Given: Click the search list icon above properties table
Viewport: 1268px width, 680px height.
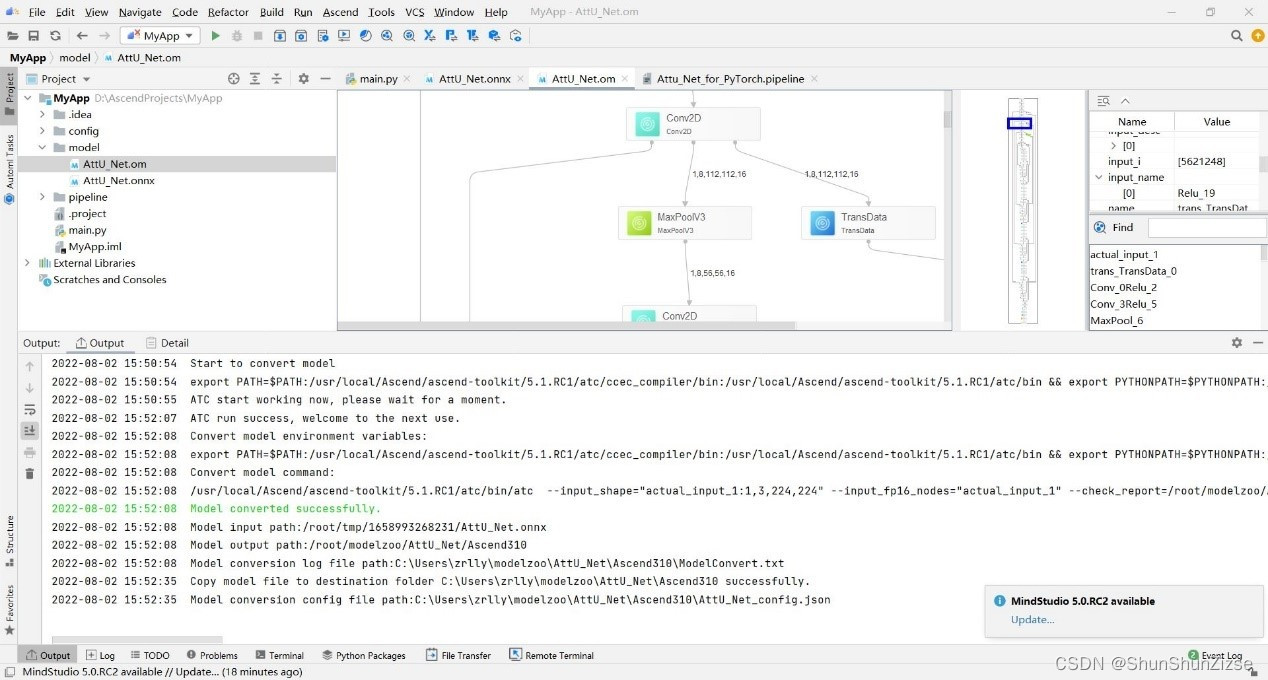Looking at the screenshot, I should click(x=1103, y=101).
